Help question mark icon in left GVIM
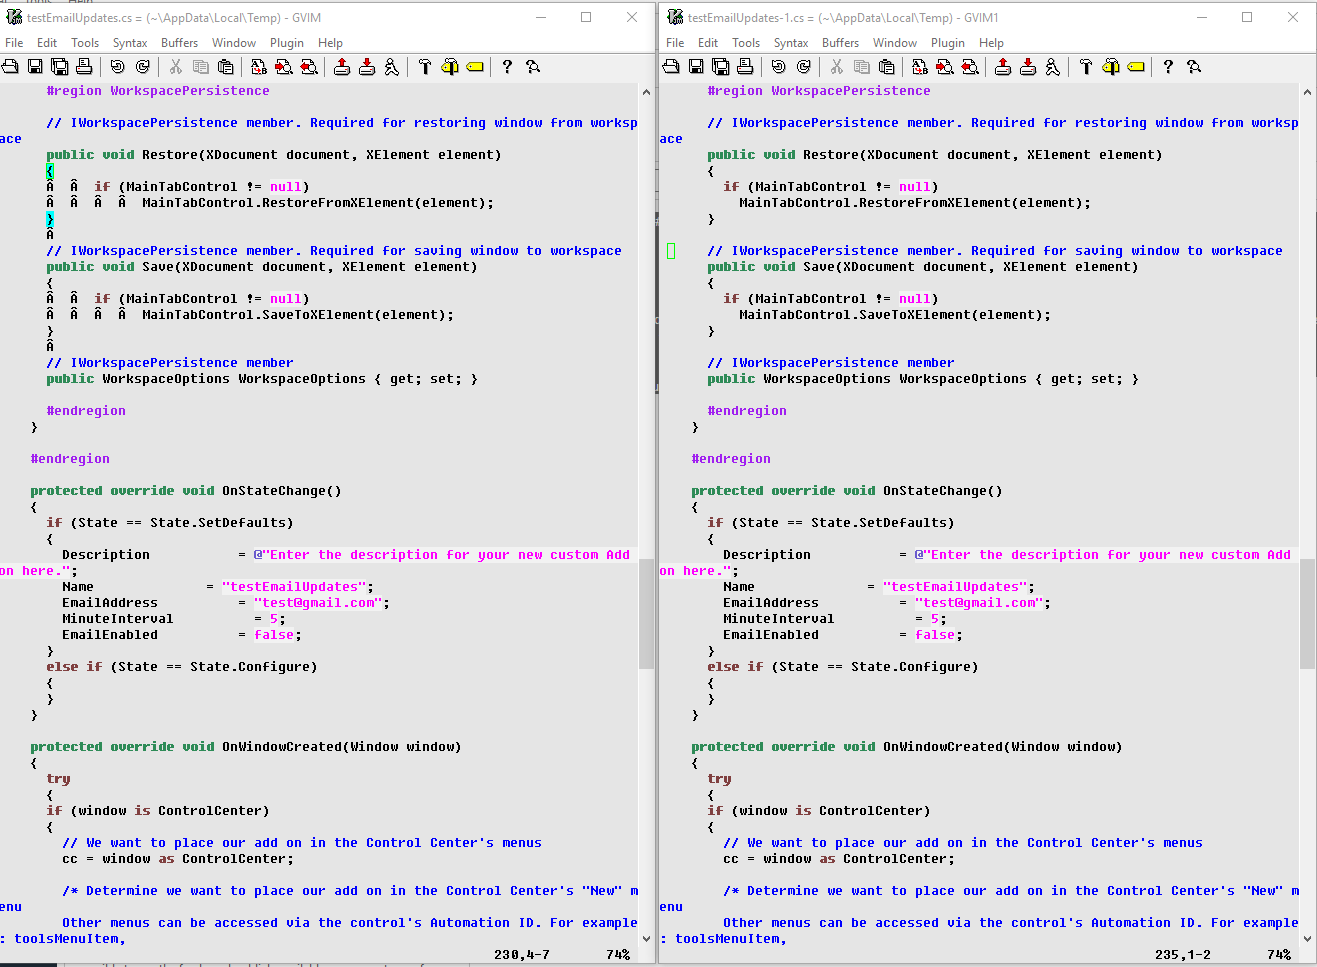 [x=507, y=67]
